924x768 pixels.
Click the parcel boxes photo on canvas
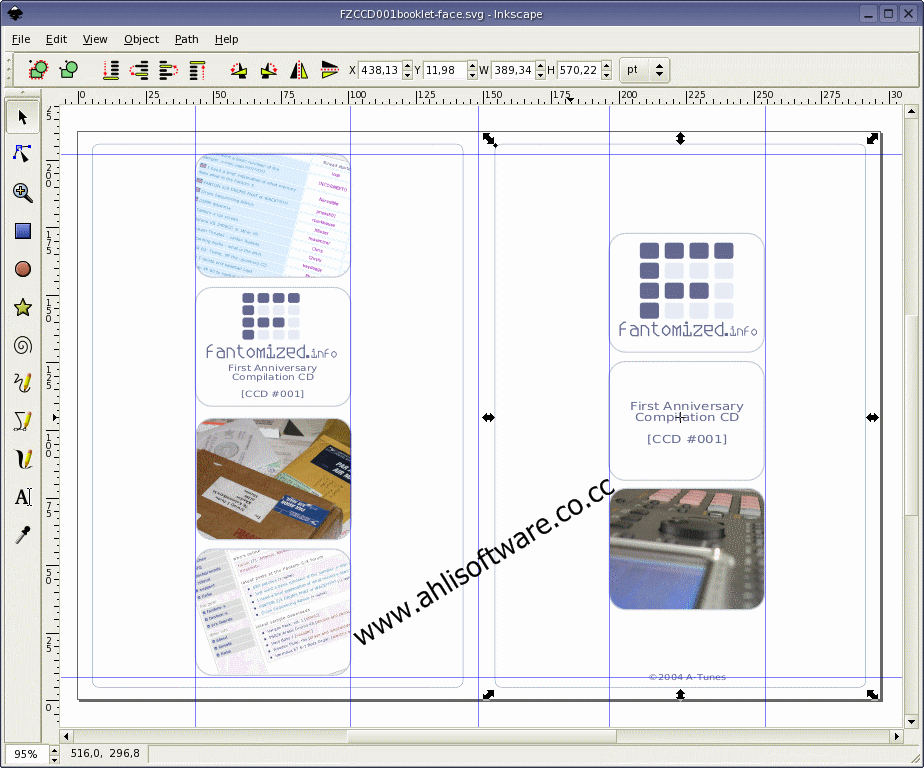(273, 479)
